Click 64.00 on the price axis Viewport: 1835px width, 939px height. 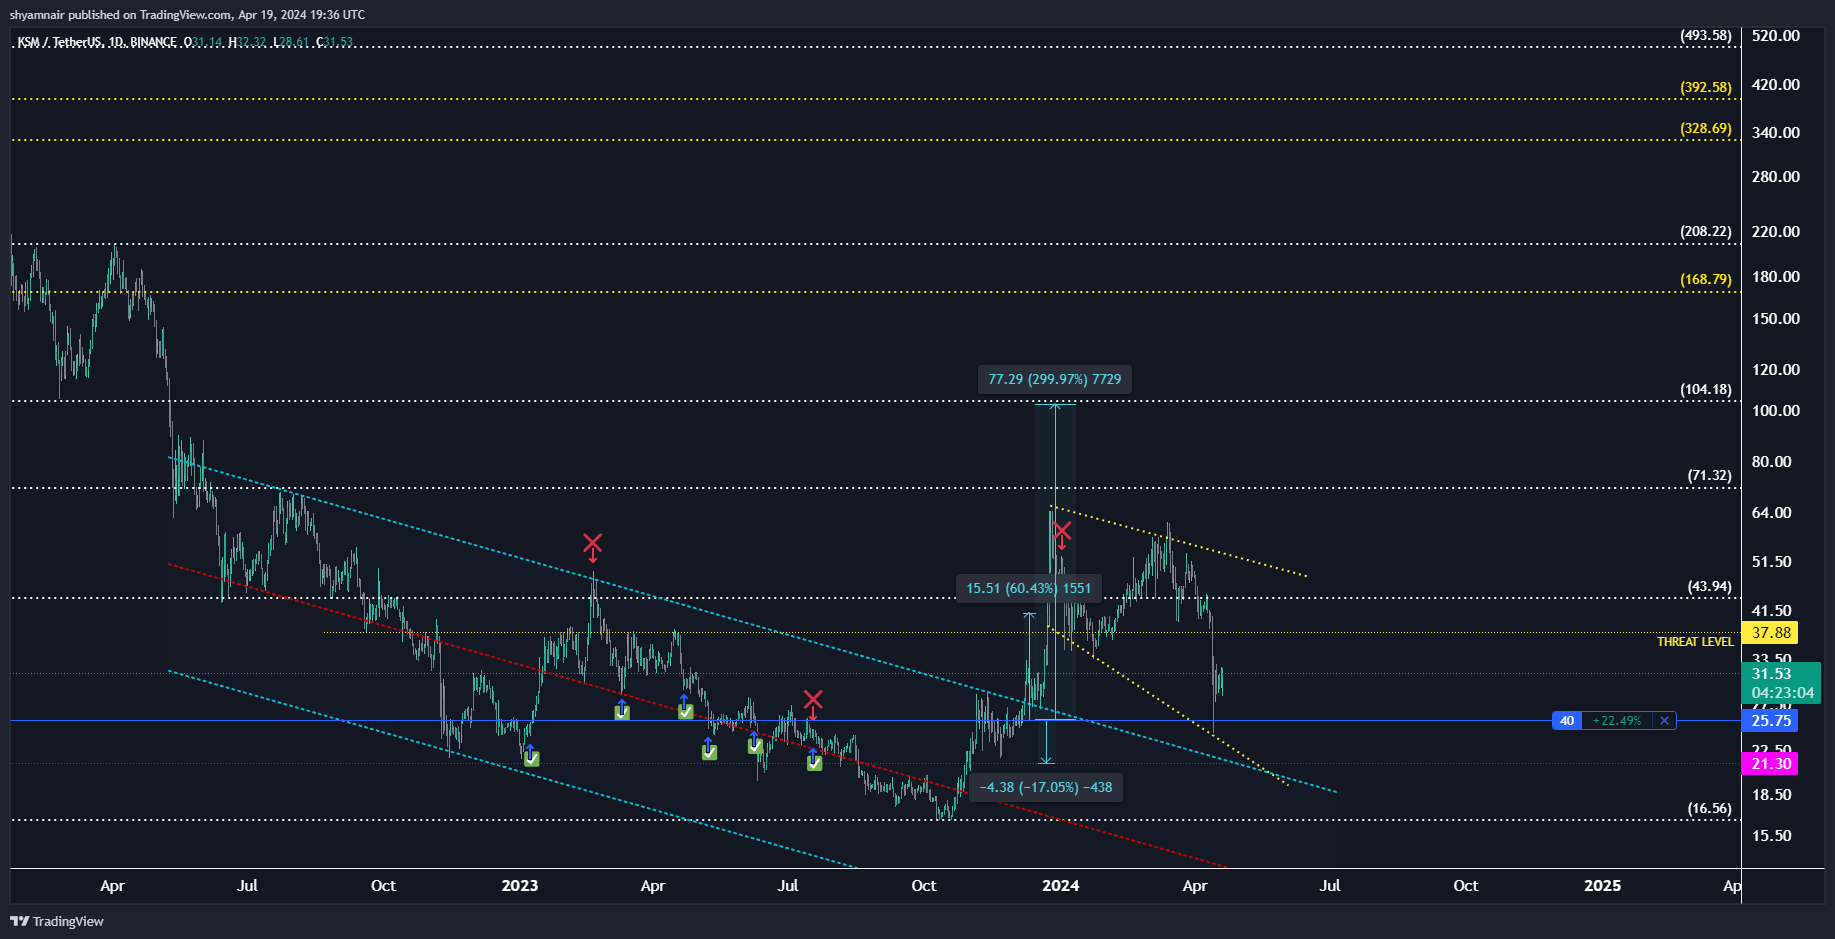[x=1772, y=512]
